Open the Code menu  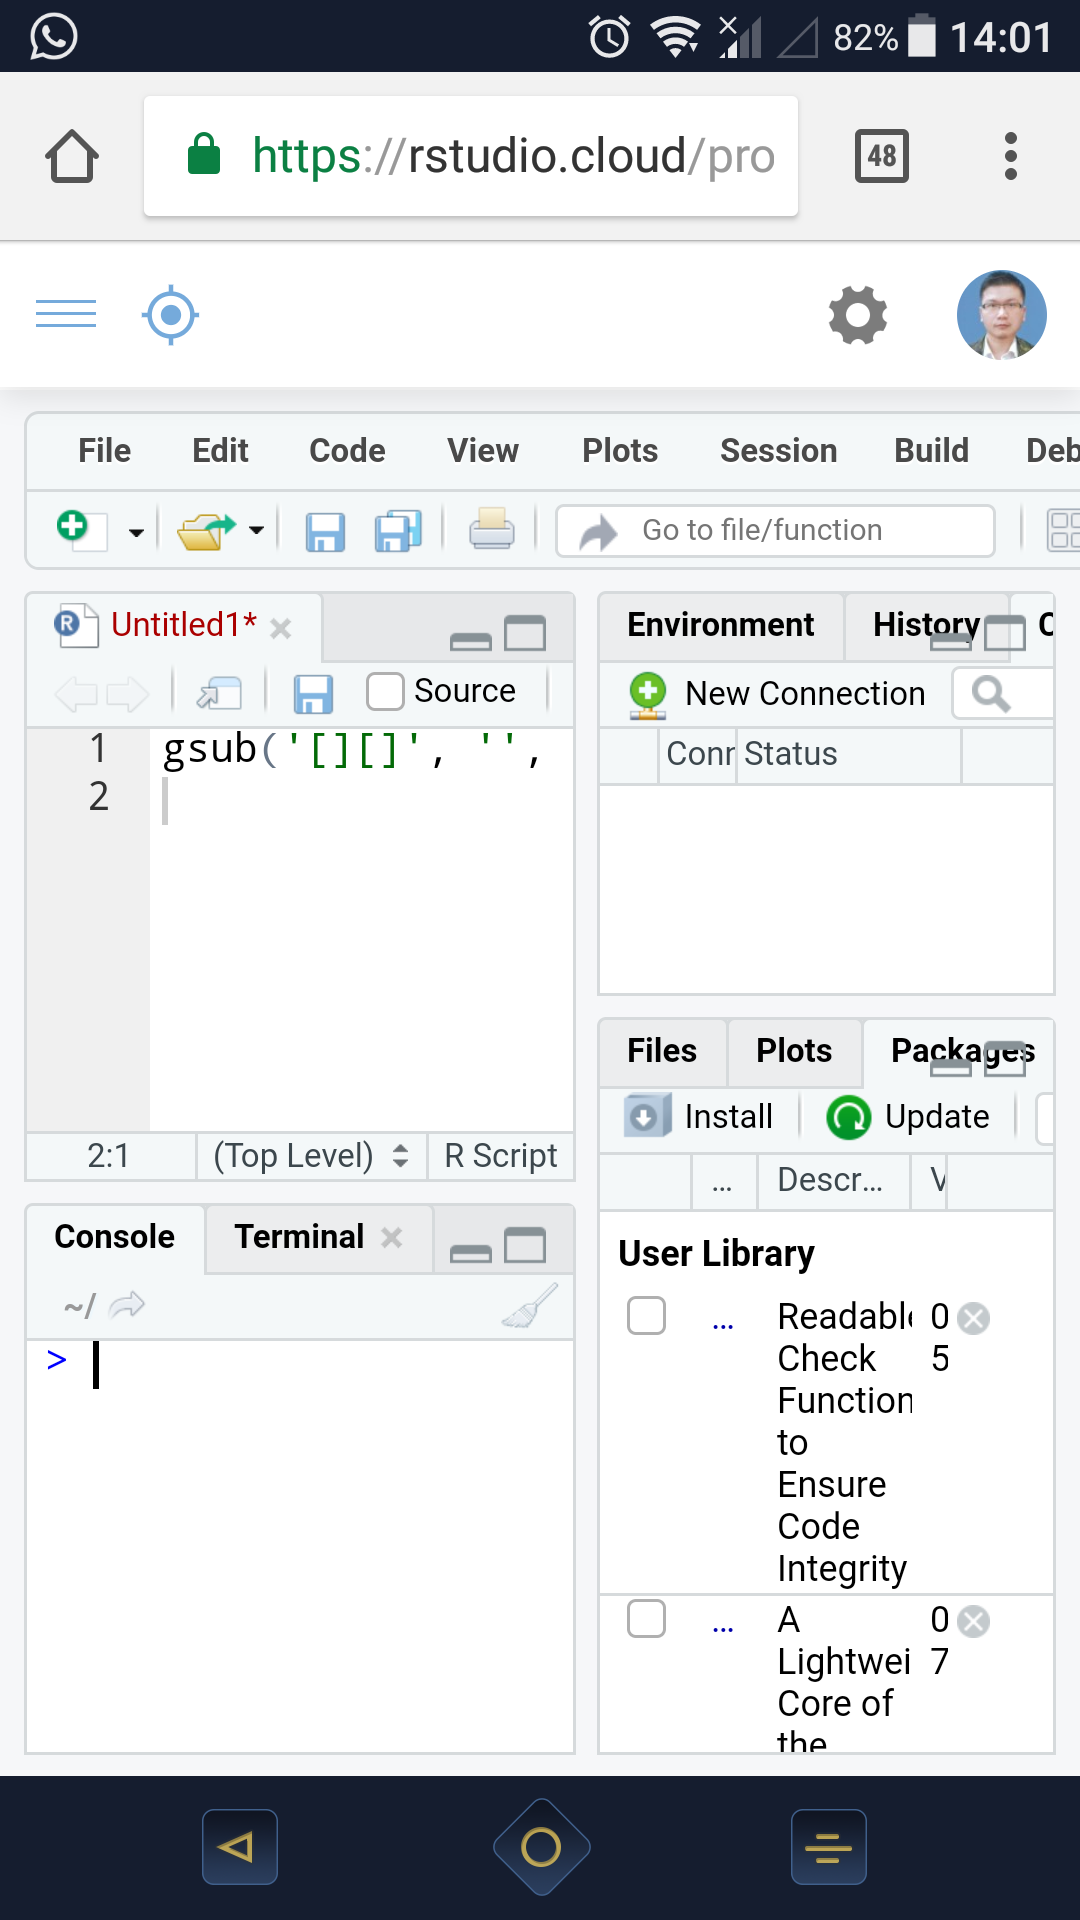347,451
